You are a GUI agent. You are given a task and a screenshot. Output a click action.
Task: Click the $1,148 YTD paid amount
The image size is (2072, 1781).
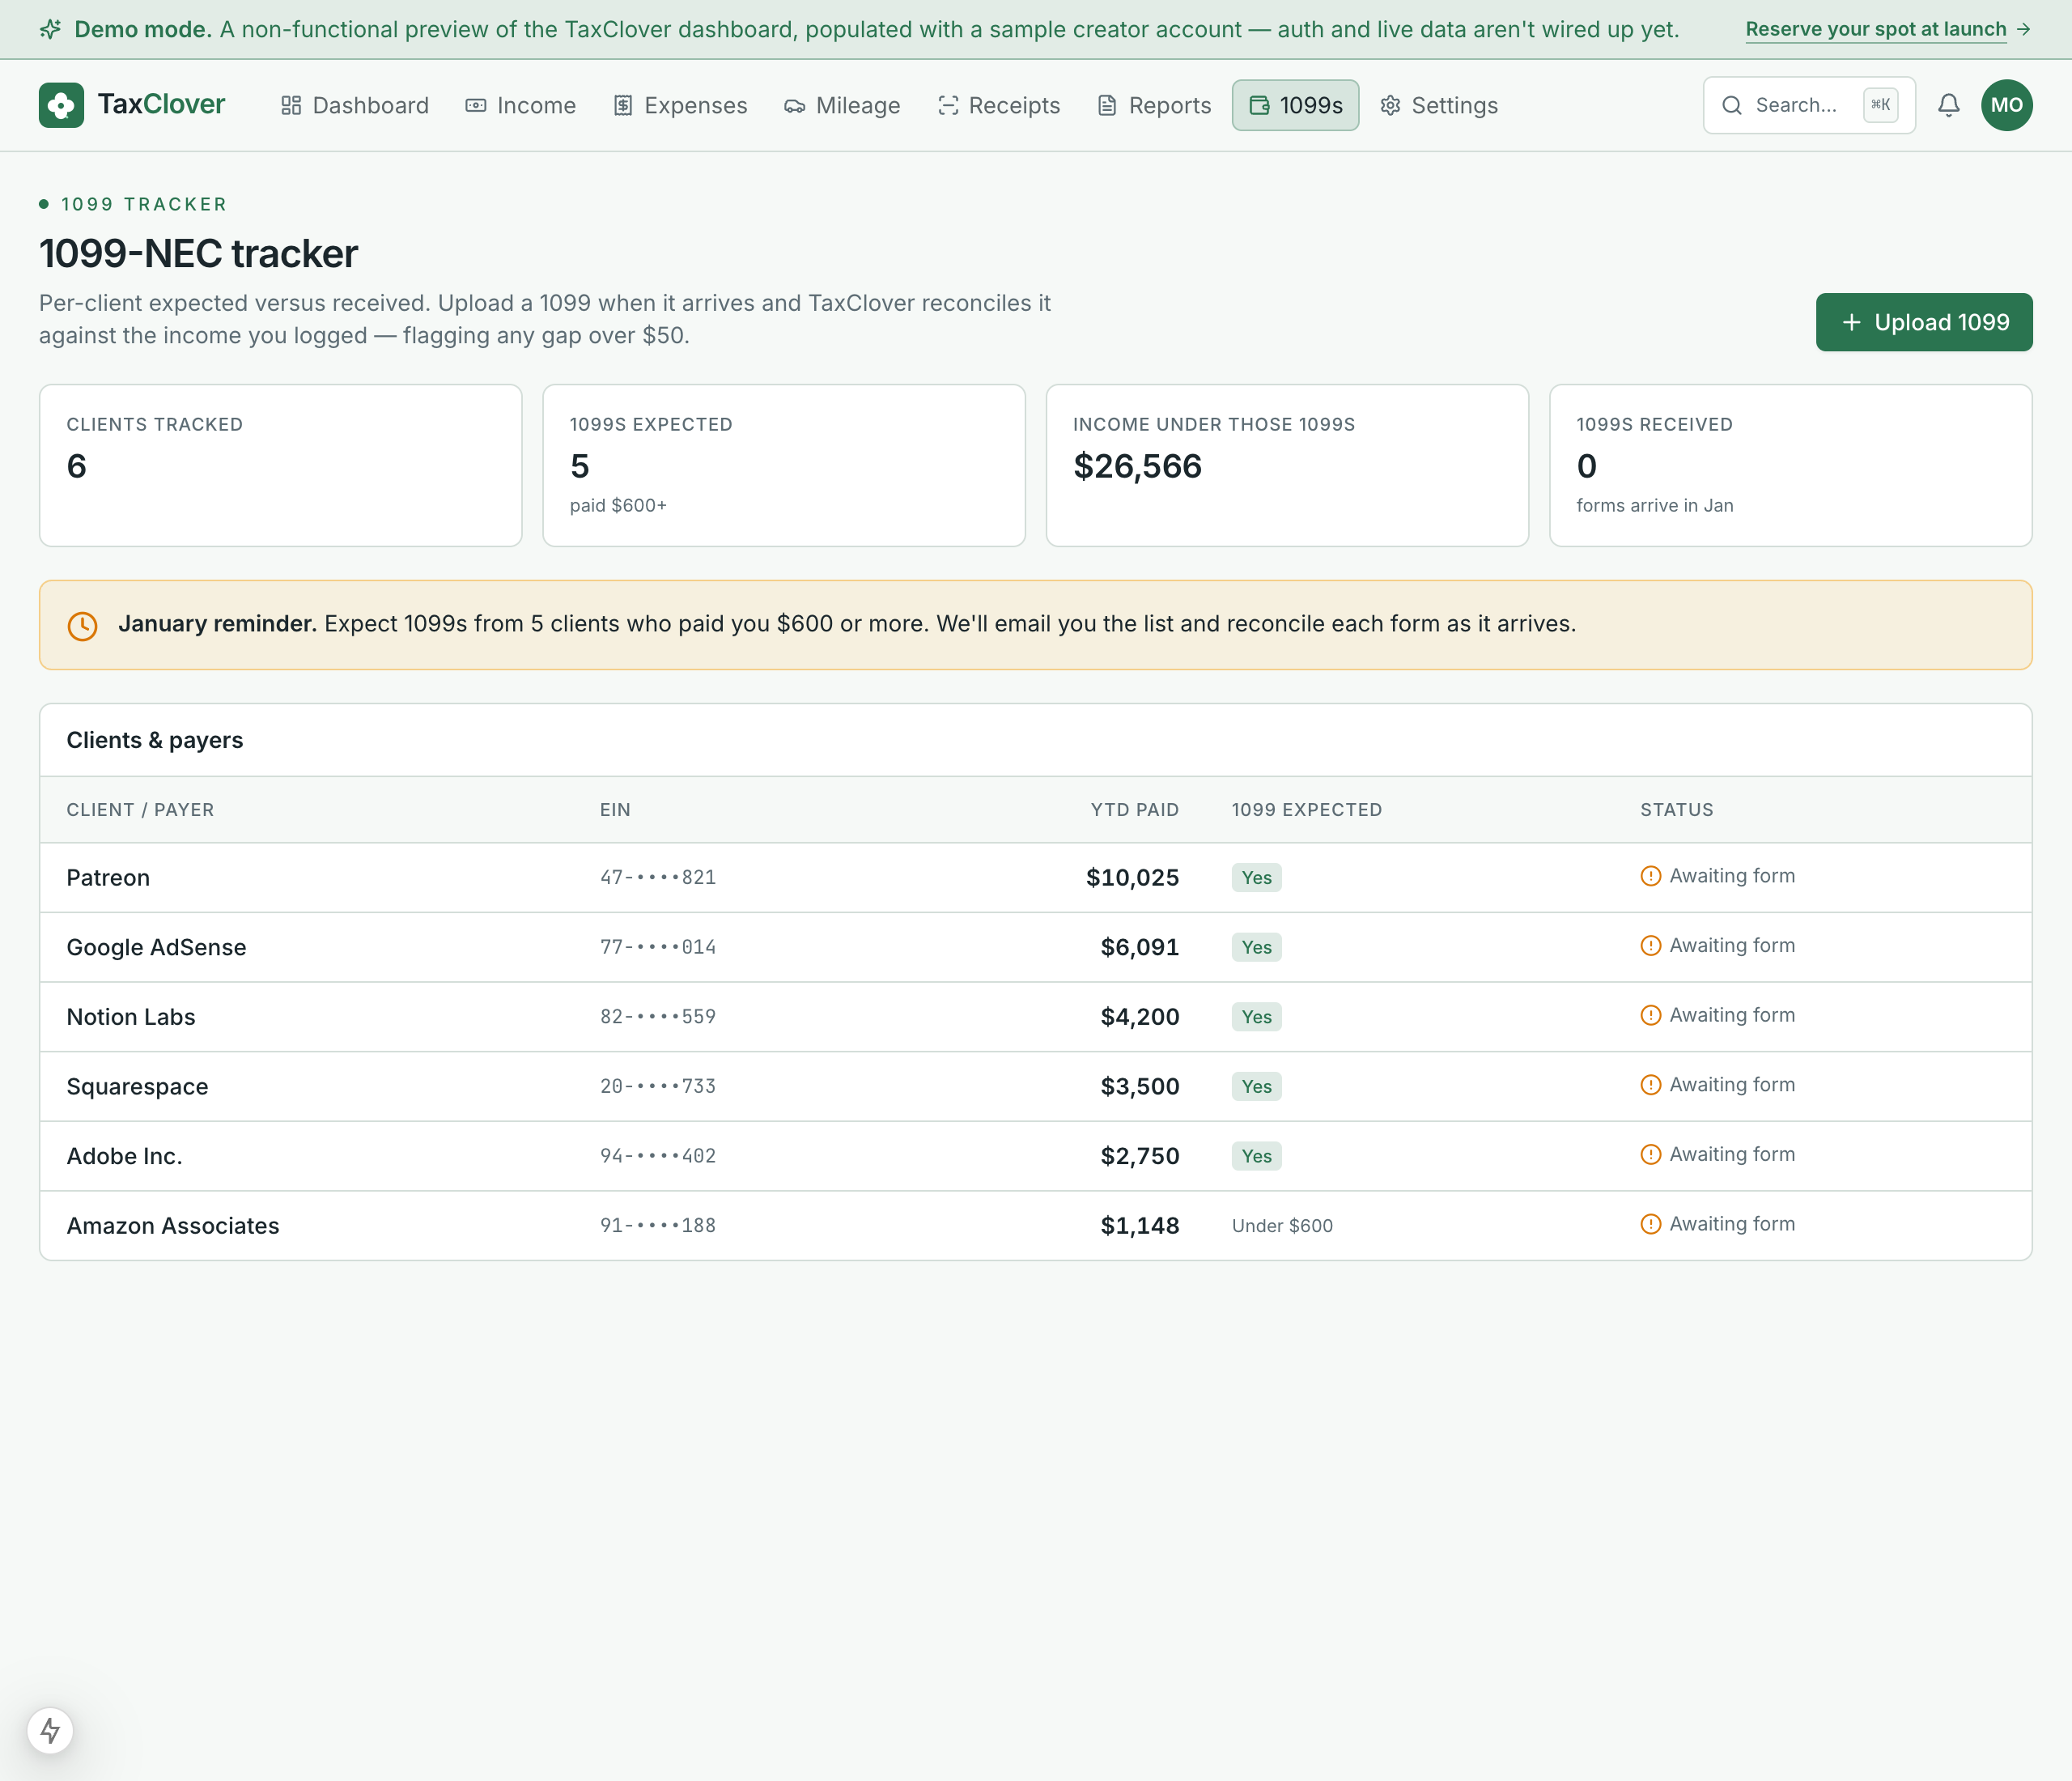(x=1140, y=1226)
